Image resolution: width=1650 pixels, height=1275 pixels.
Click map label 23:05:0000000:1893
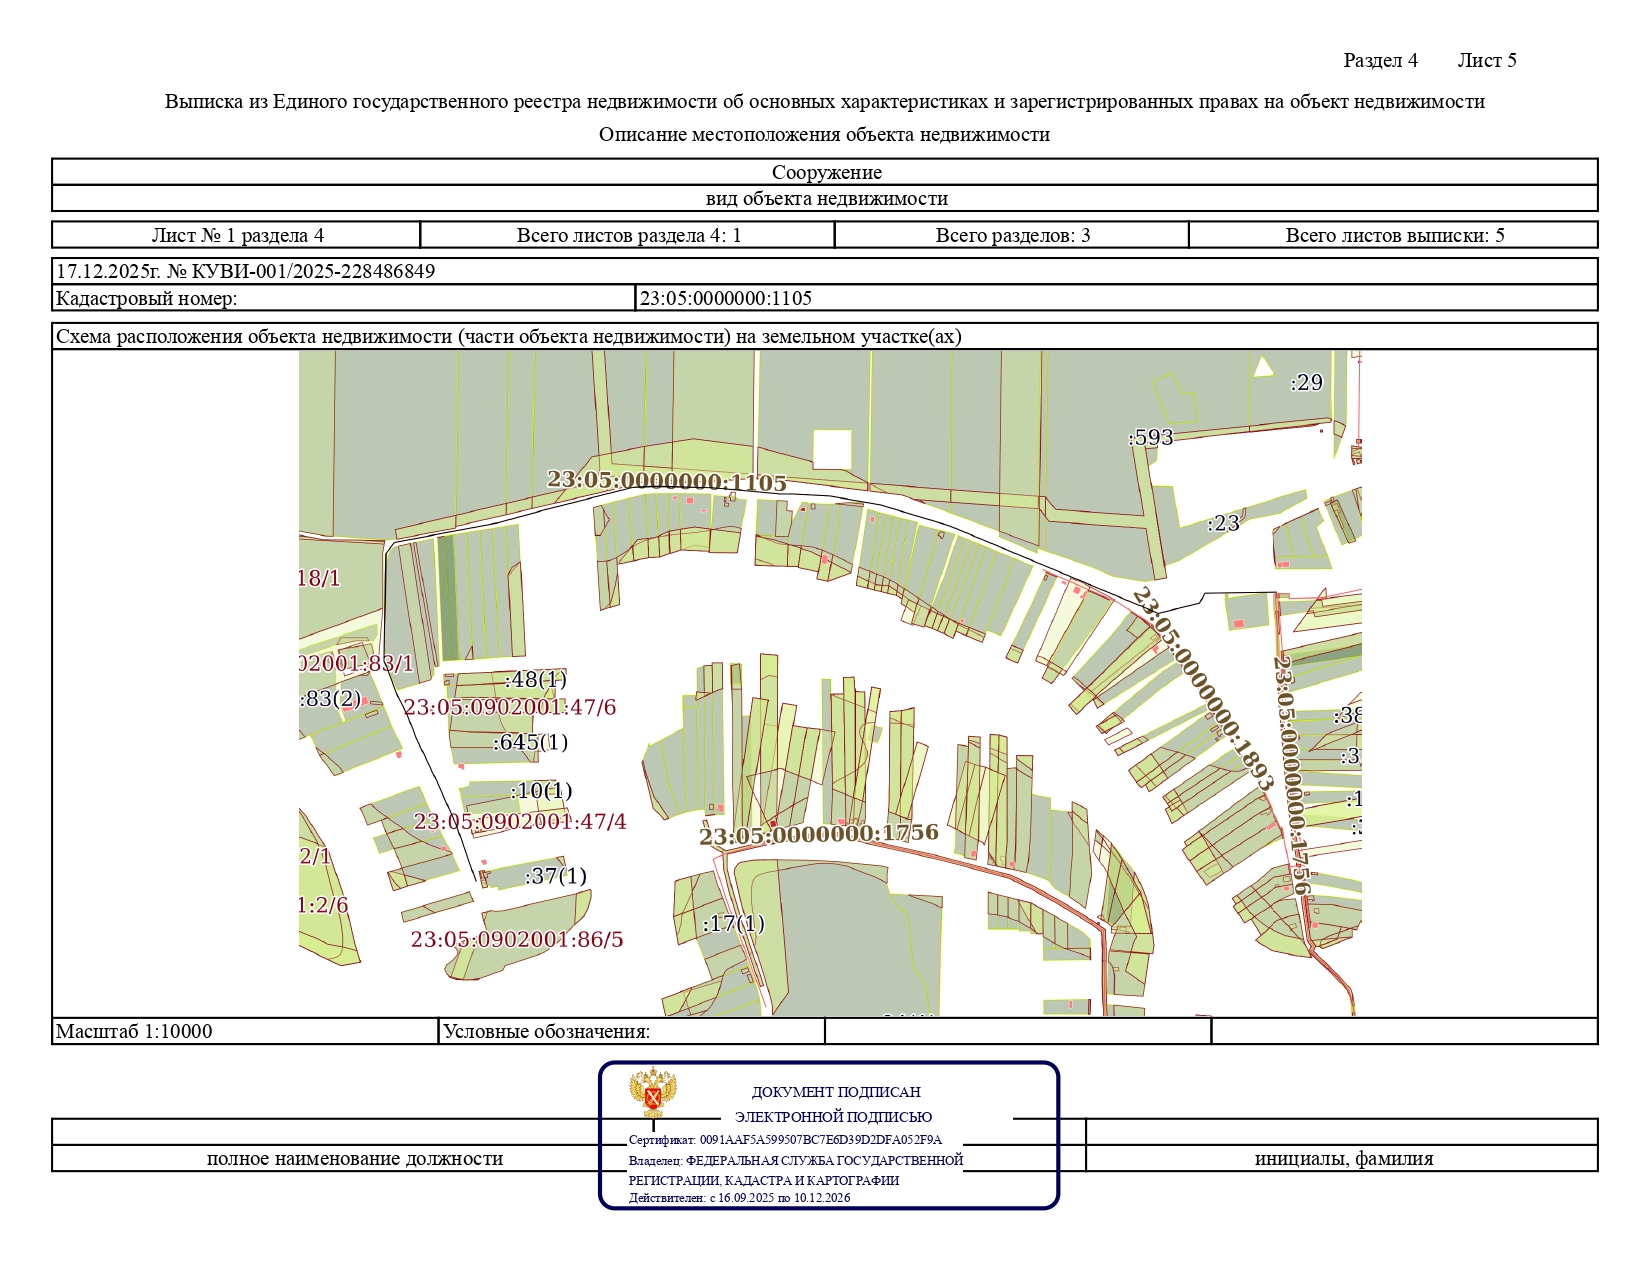1203,690
